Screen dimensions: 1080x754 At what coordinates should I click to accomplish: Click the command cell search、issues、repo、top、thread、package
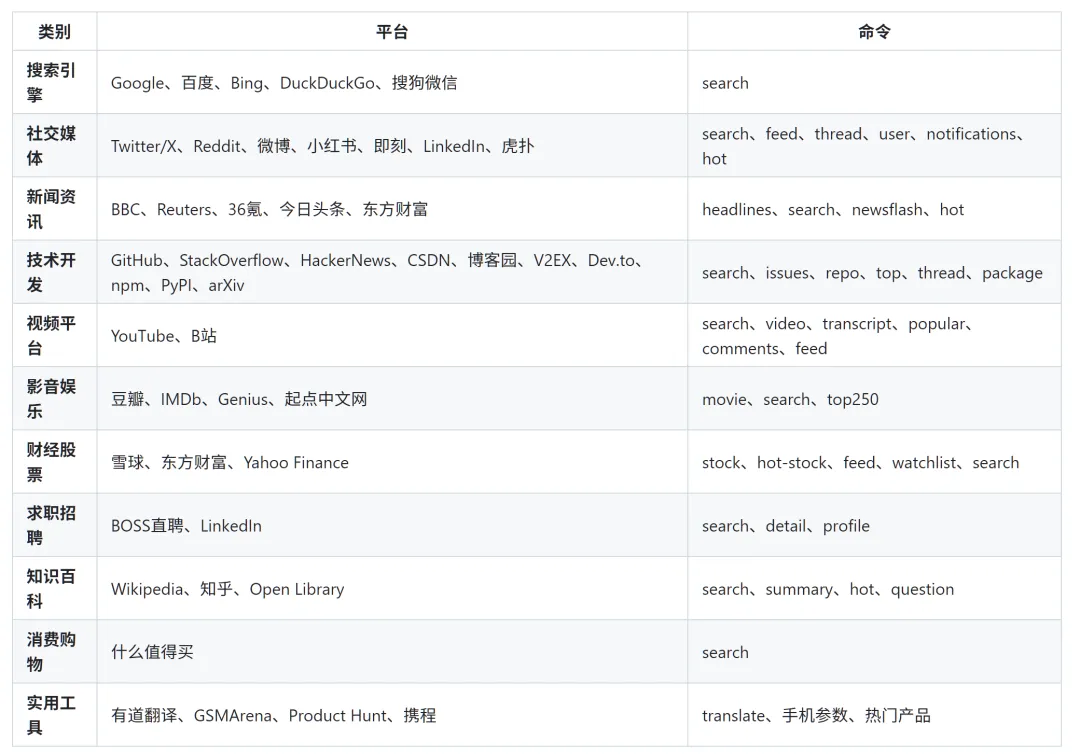click(x=874, y=273)
